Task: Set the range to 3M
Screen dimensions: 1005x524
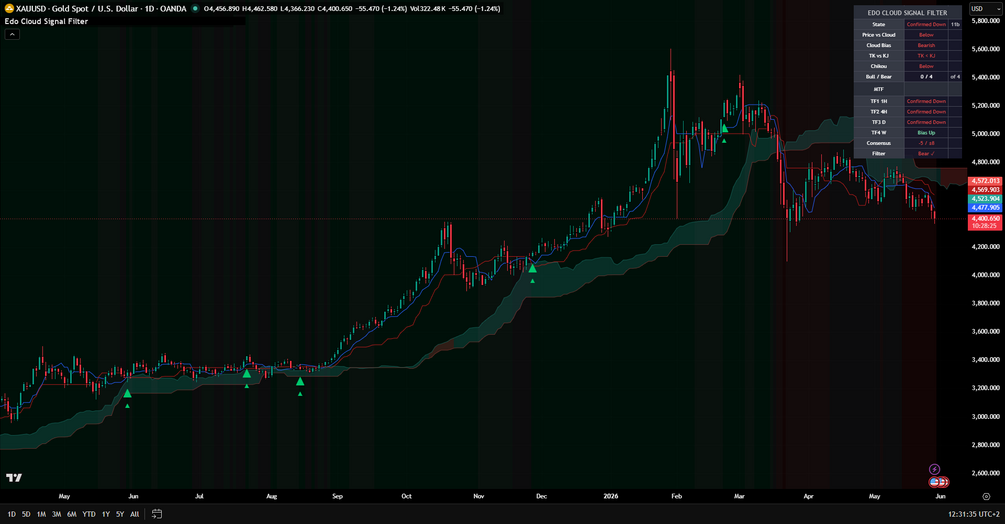Action: tap(57, 514)
